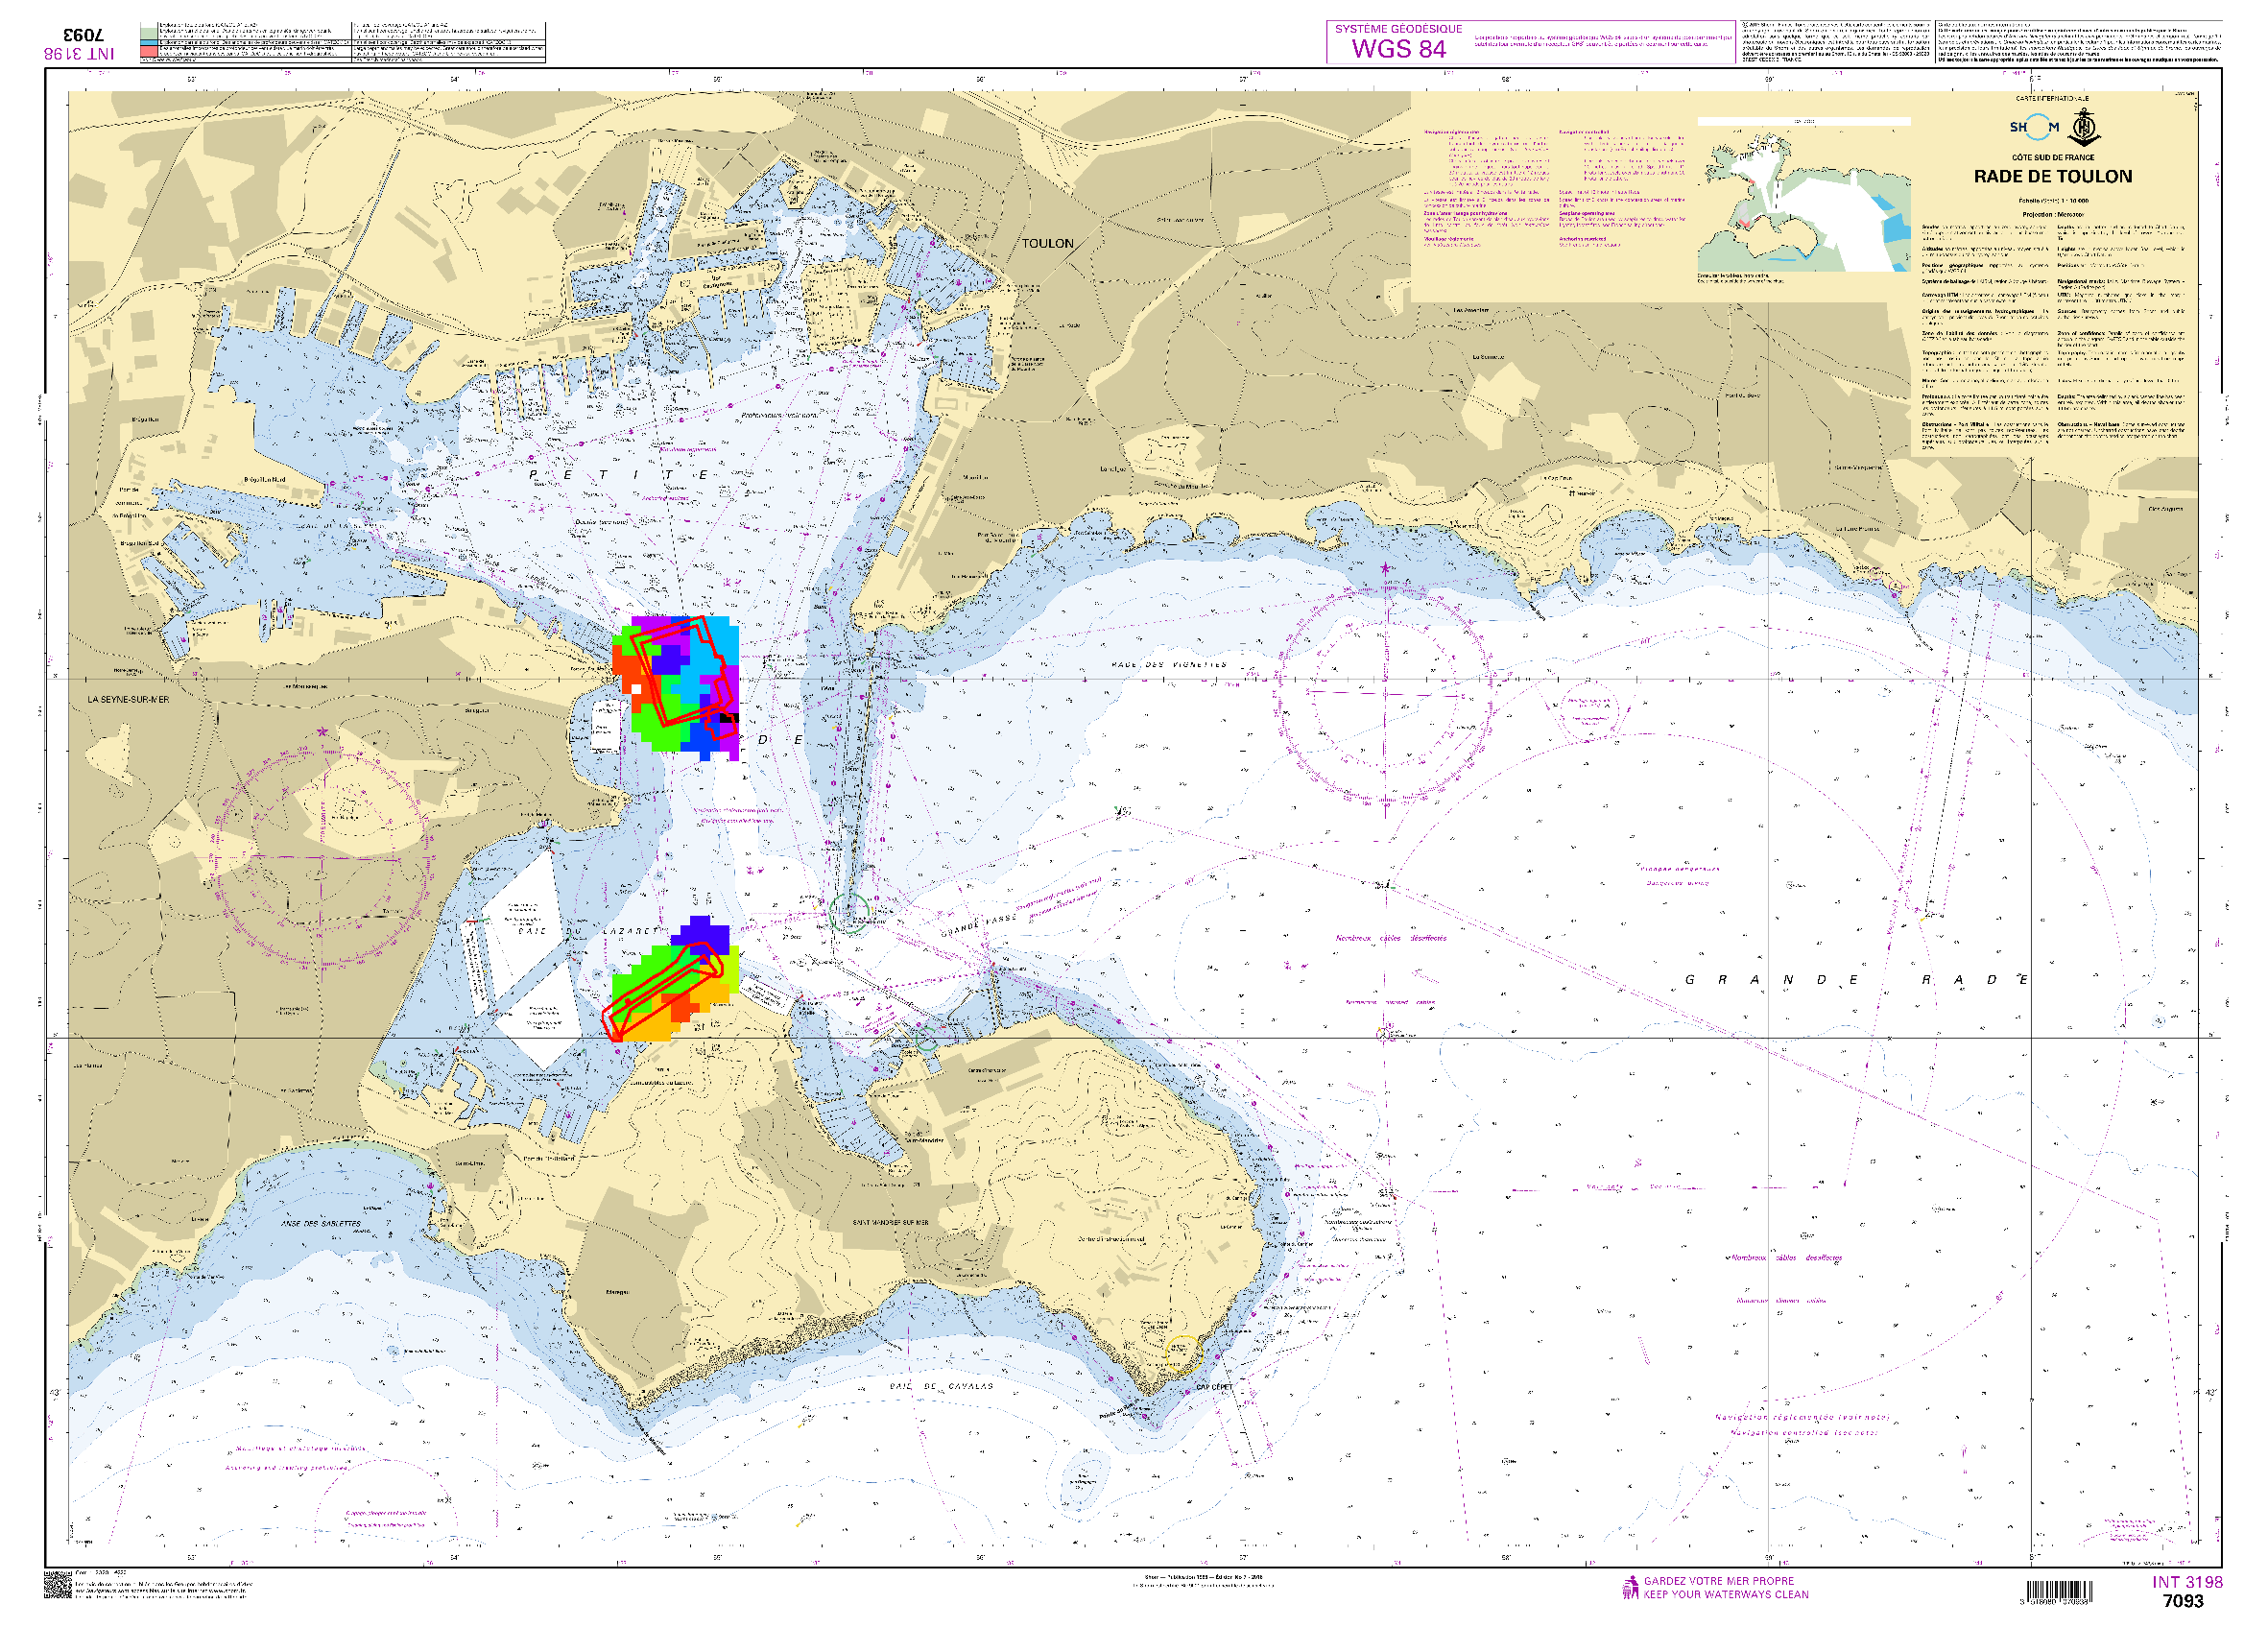This screenshot has height=1628, width=2268.
Task: Click the SHOM logo in title block
Action: tap(2034, 127)
